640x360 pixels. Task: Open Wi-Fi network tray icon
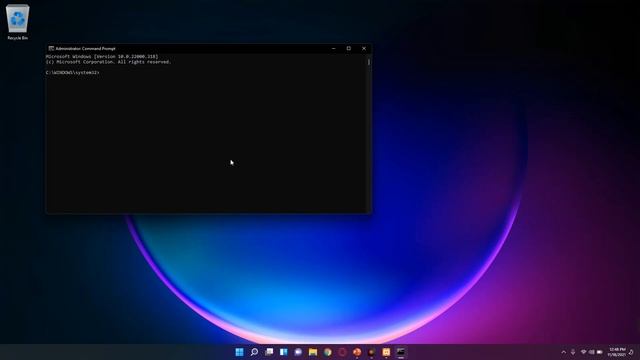point(584,352)
